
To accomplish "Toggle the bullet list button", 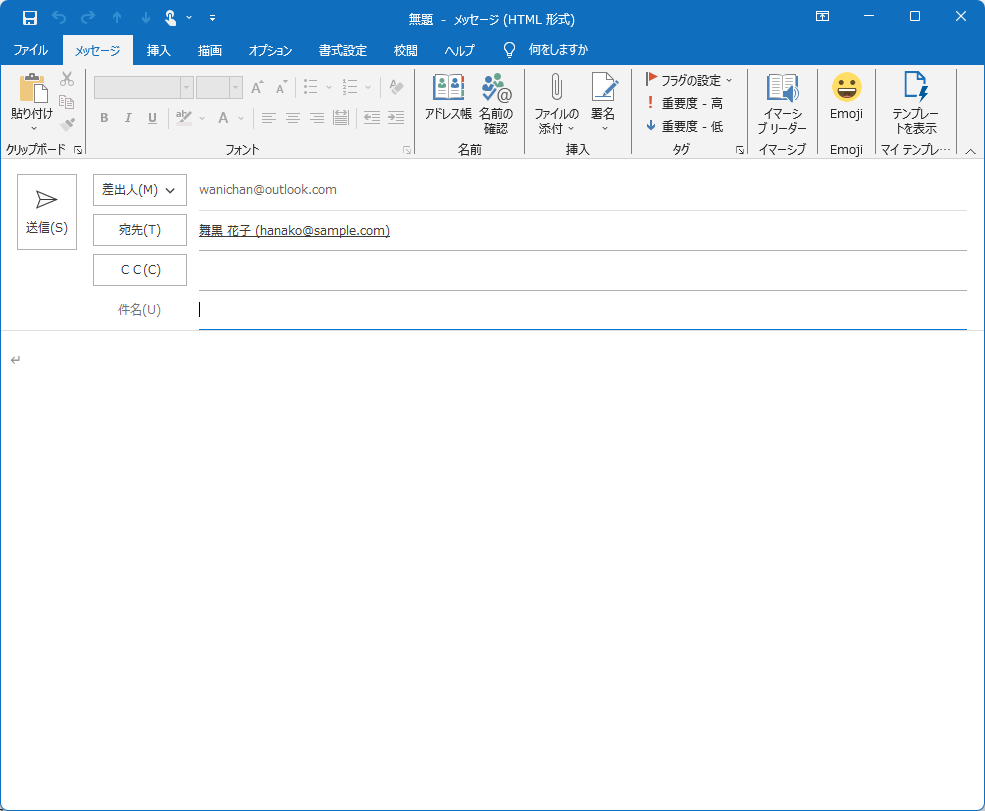I will (310, 87).
